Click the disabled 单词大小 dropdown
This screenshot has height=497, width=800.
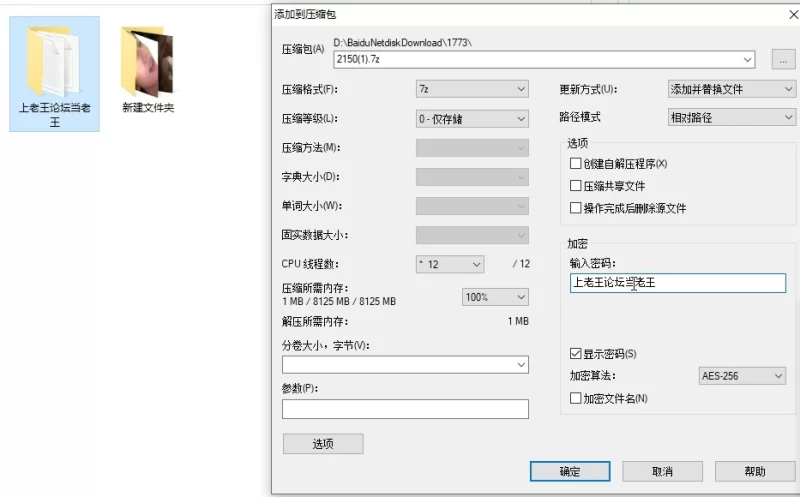point(472,206)
